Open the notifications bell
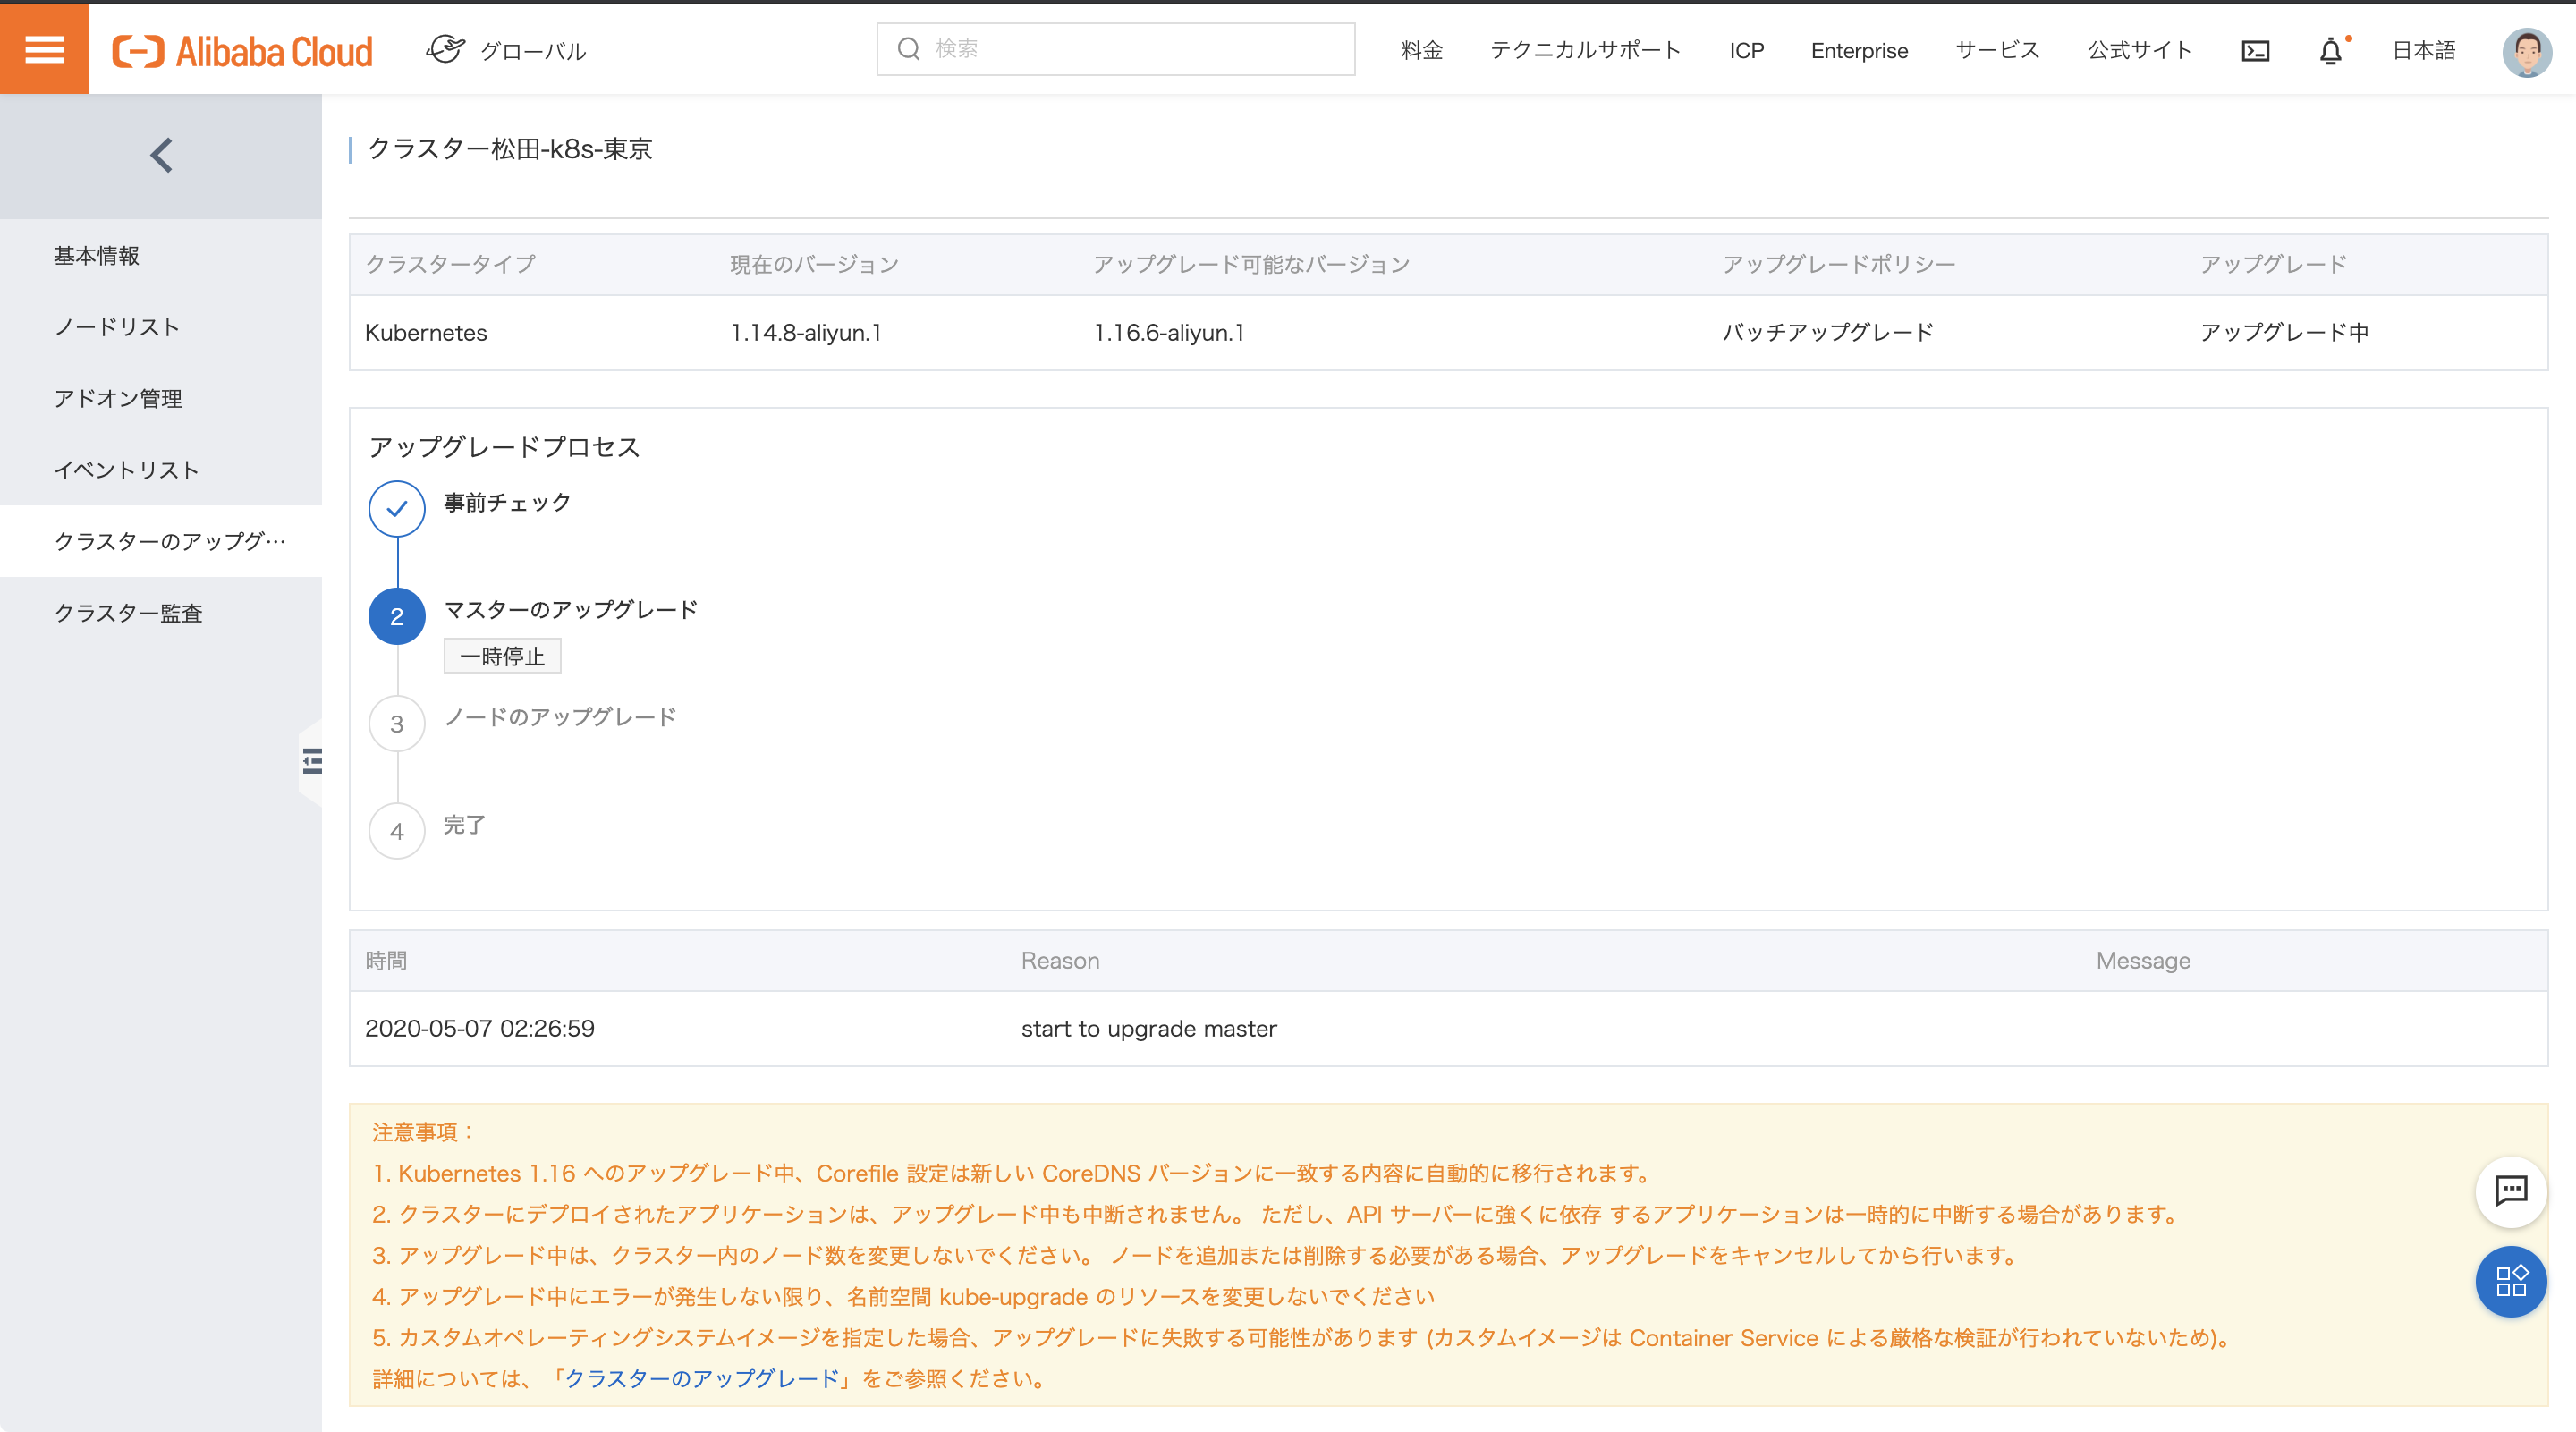Screen dimensions: 2576x1432 tap(2330, 51)
